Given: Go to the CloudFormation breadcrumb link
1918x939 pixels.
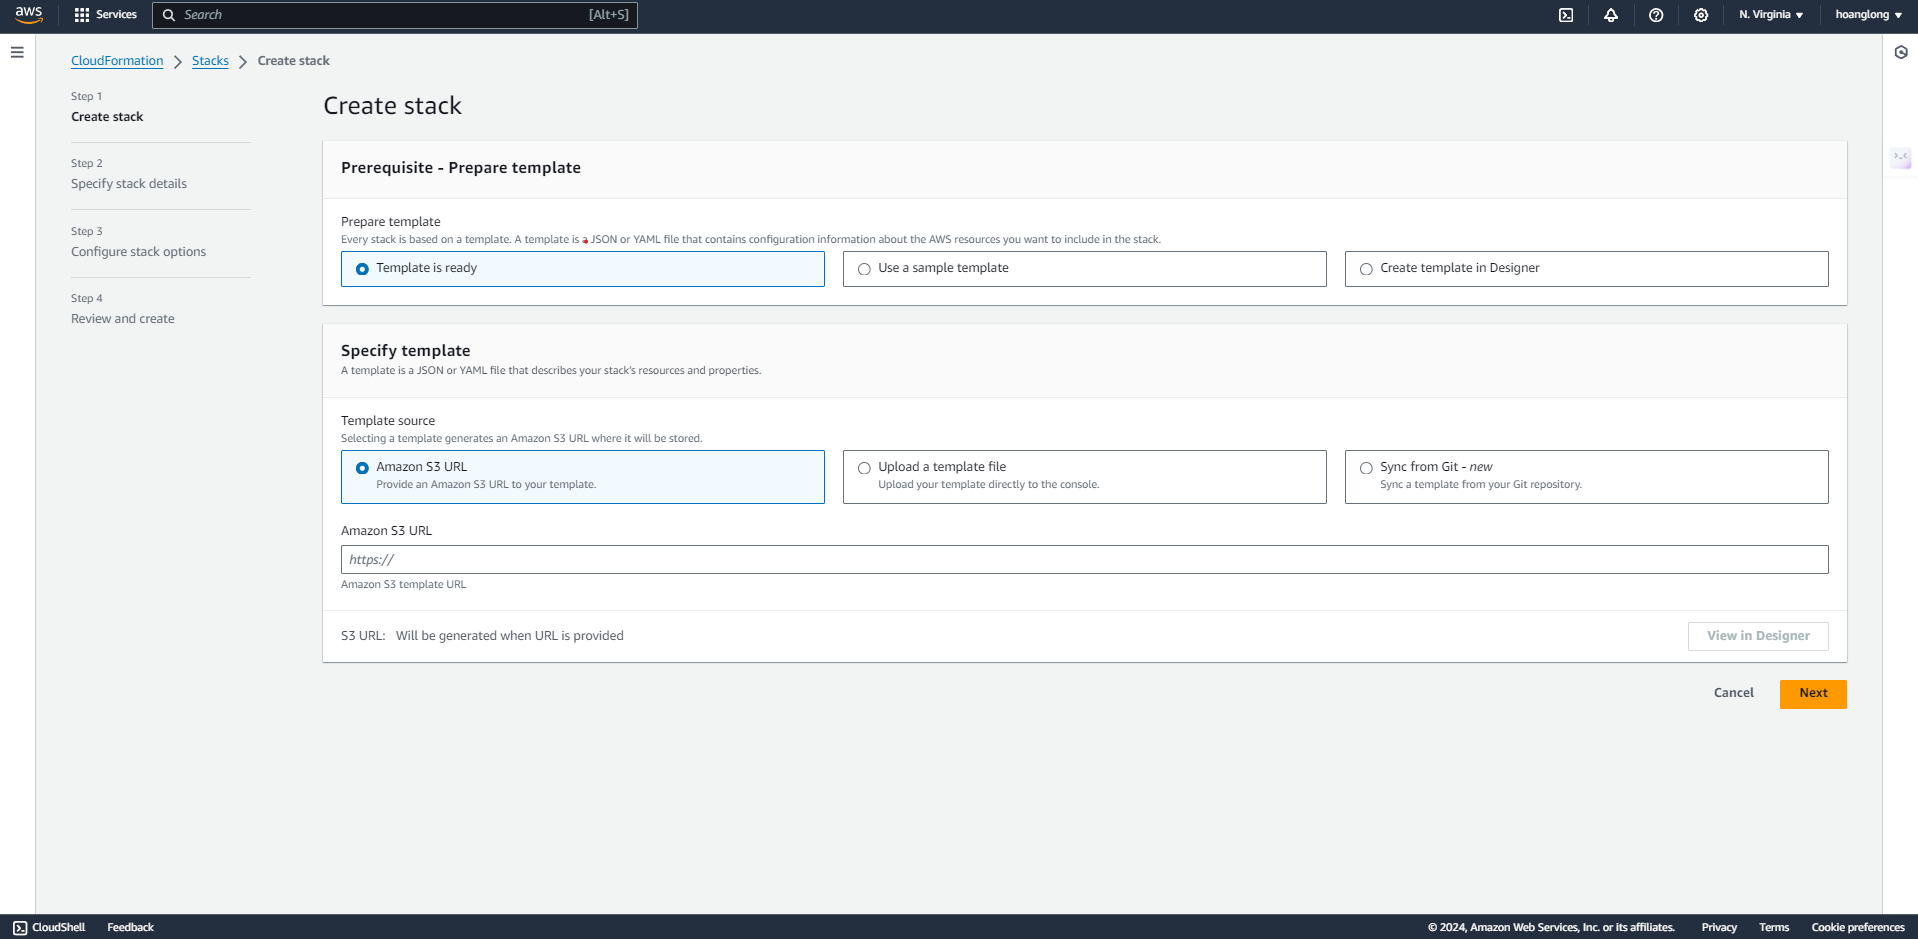Looking at the screenshot, I should (117, 61).
